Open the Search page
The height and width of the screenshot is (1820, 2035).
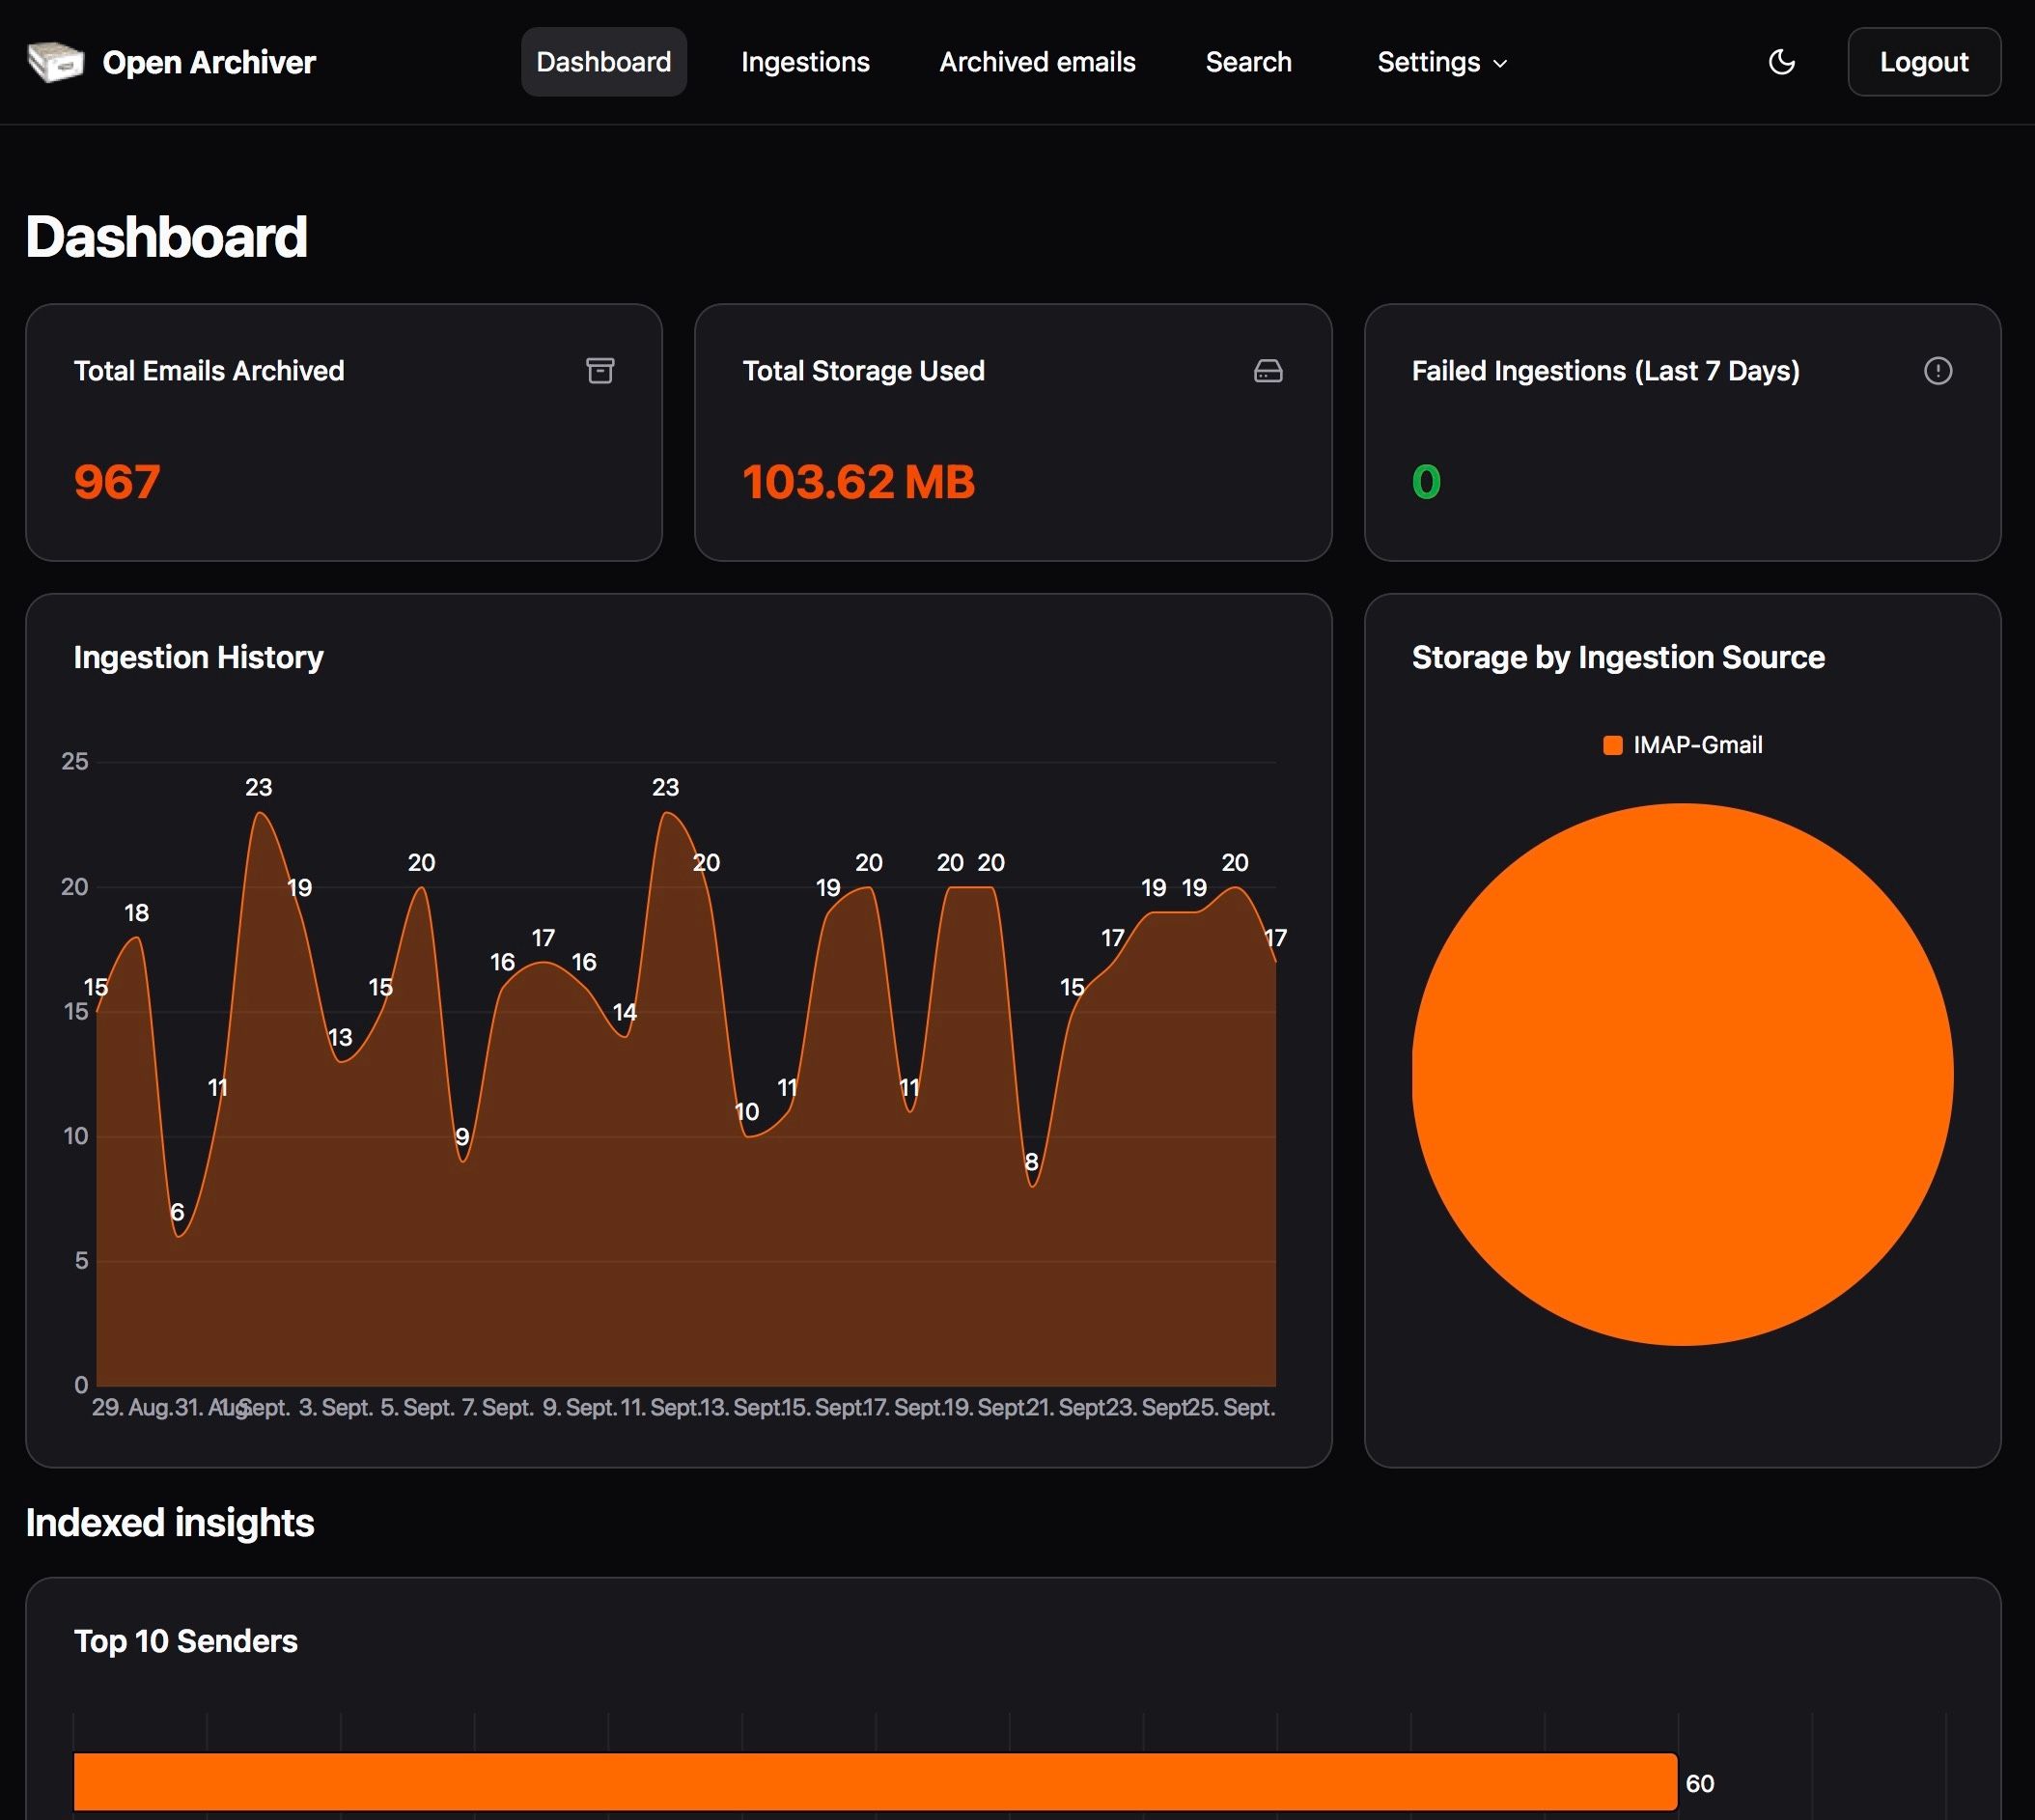tap(1247, 62)
